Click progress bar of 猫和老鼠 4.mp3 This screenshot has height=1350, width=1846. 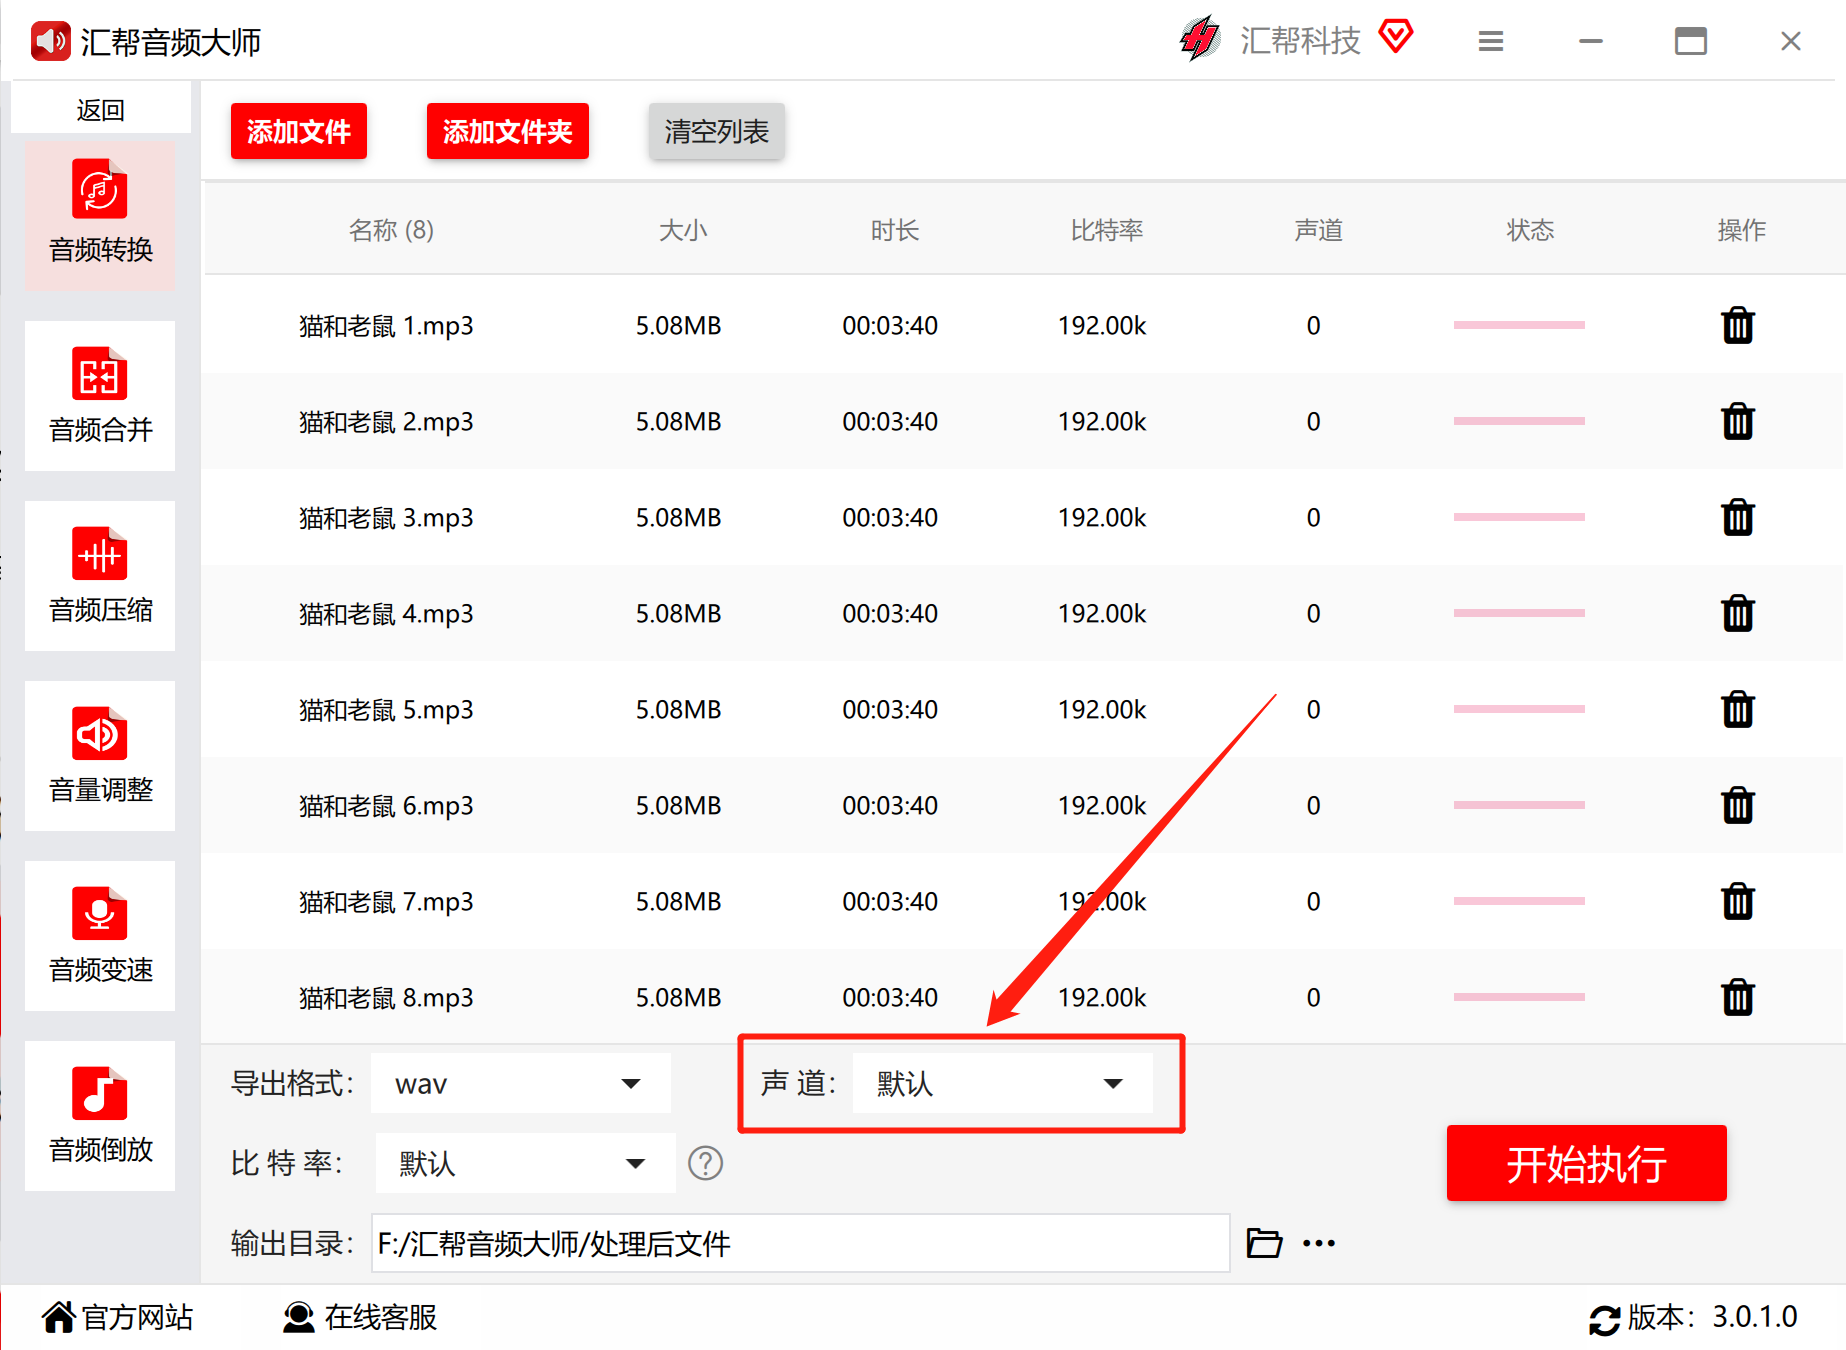[x=1519, y=613]
